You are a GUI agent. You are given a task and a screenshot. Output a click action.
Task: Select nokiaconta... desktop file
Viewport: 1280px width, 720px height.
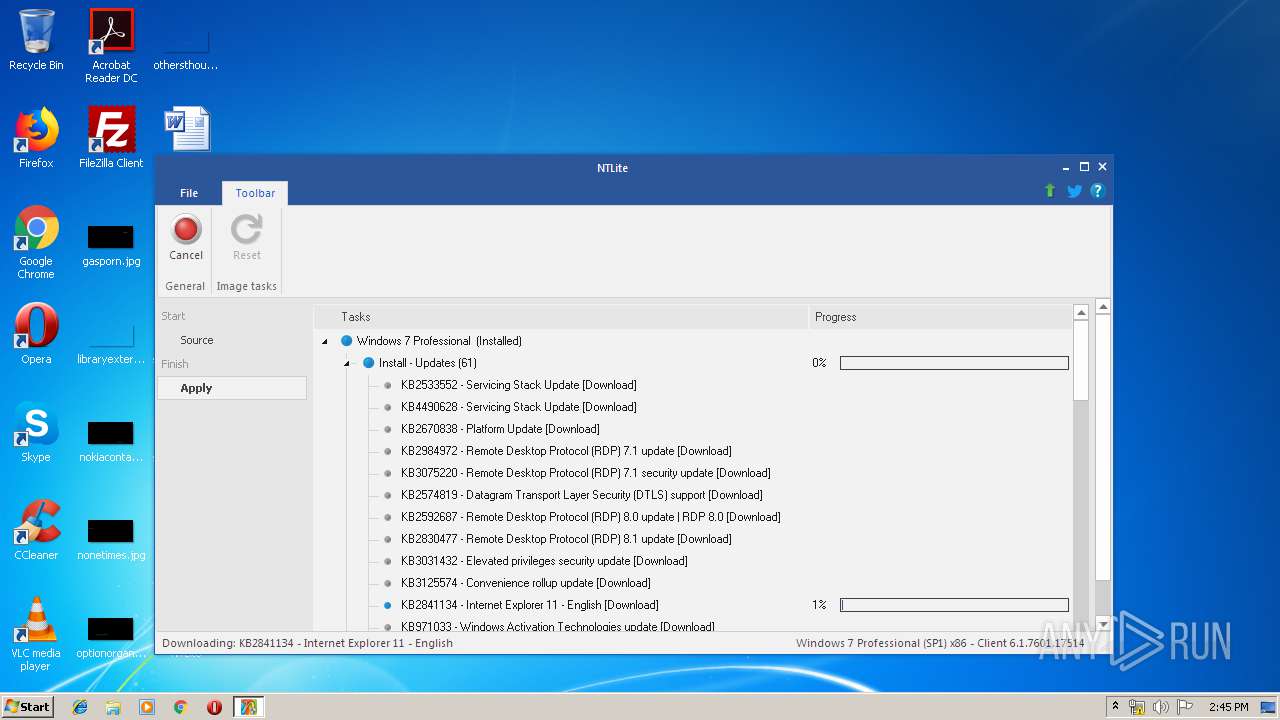[x=111, y=440]
